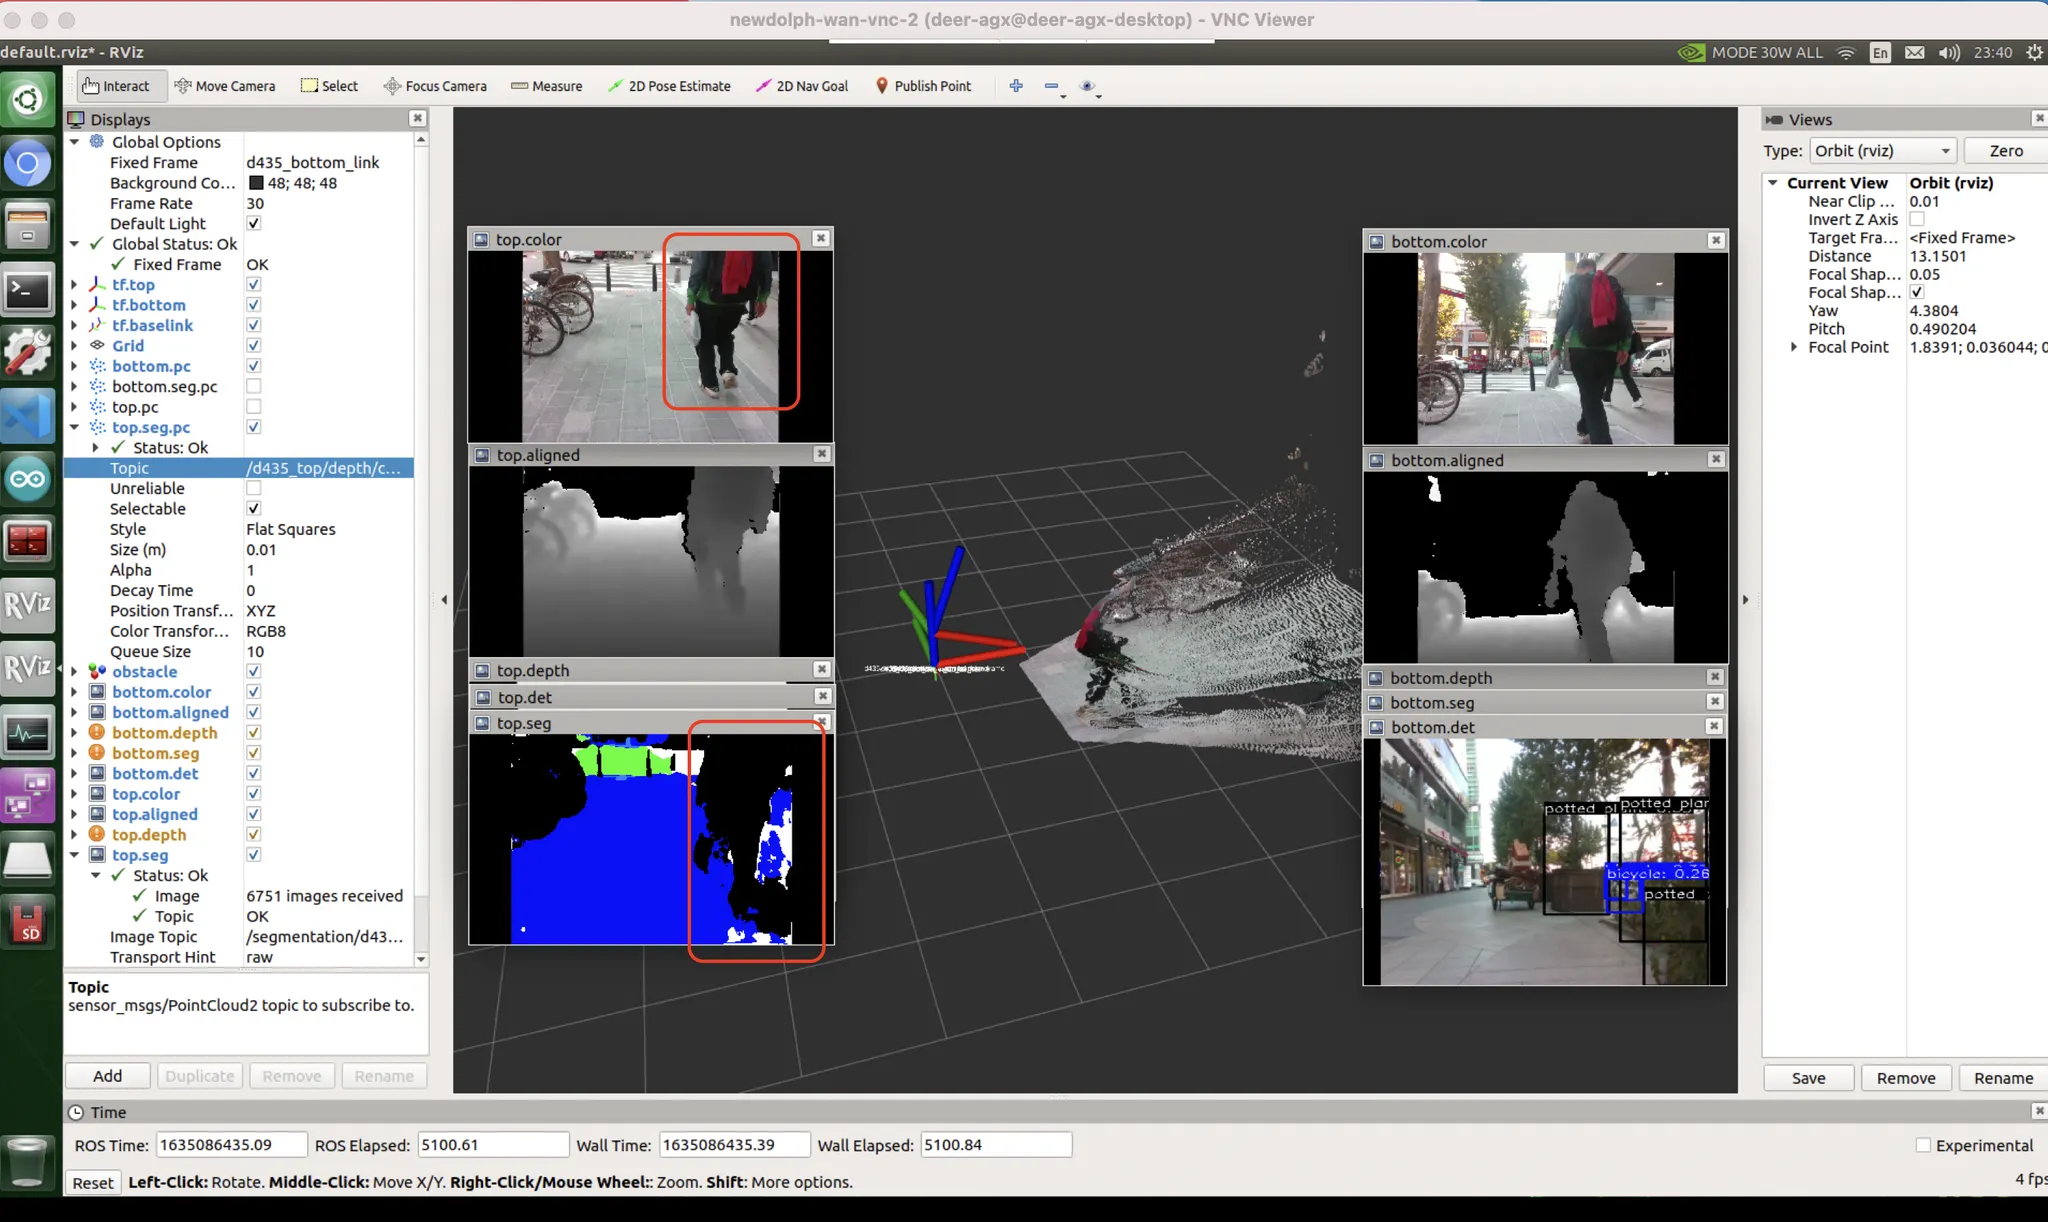
Task: Pick the 2D Nav Goal tool
Action: click(x=801, y=86)
